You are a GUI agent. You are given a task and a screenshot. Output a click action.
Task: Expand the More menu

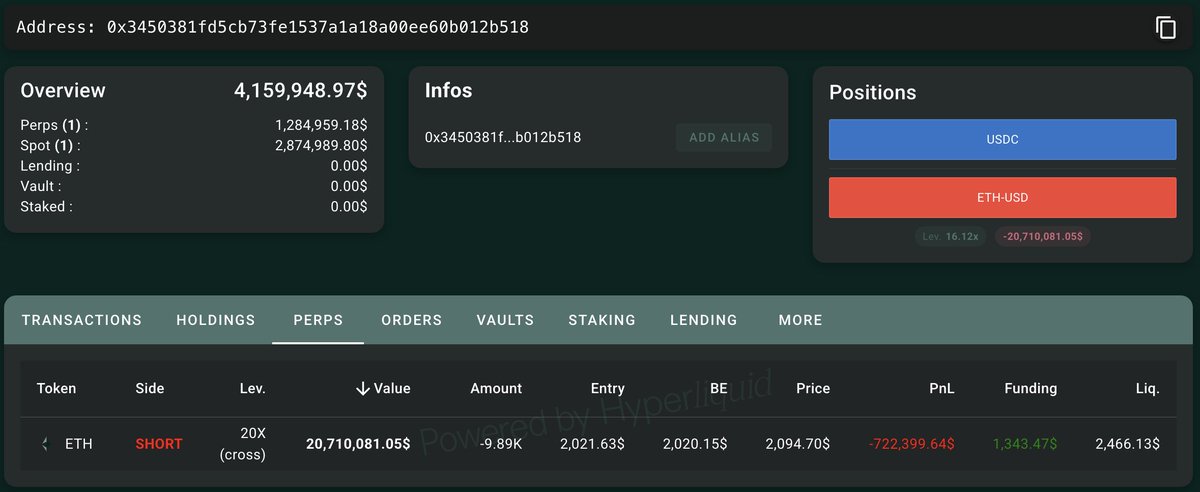pos(800,320)
